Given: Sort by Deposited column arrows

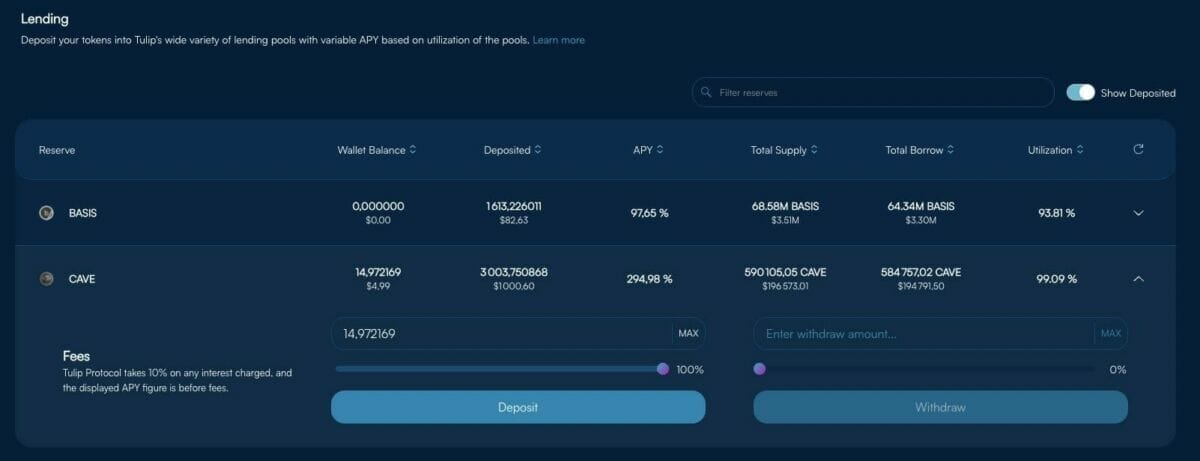Looking at the screenshot, I should coord(538,150).
